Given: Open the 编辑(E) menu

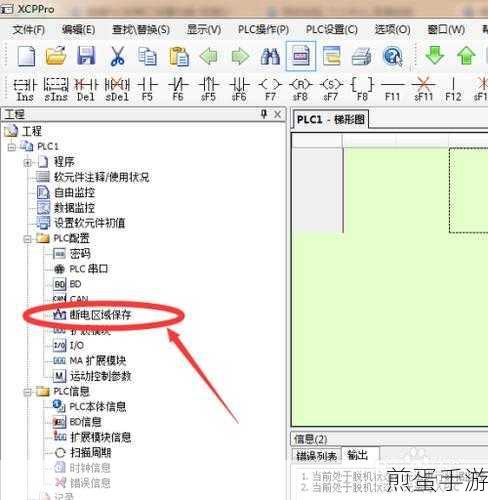Looking at the screenshot, I should tap(78, 30).
